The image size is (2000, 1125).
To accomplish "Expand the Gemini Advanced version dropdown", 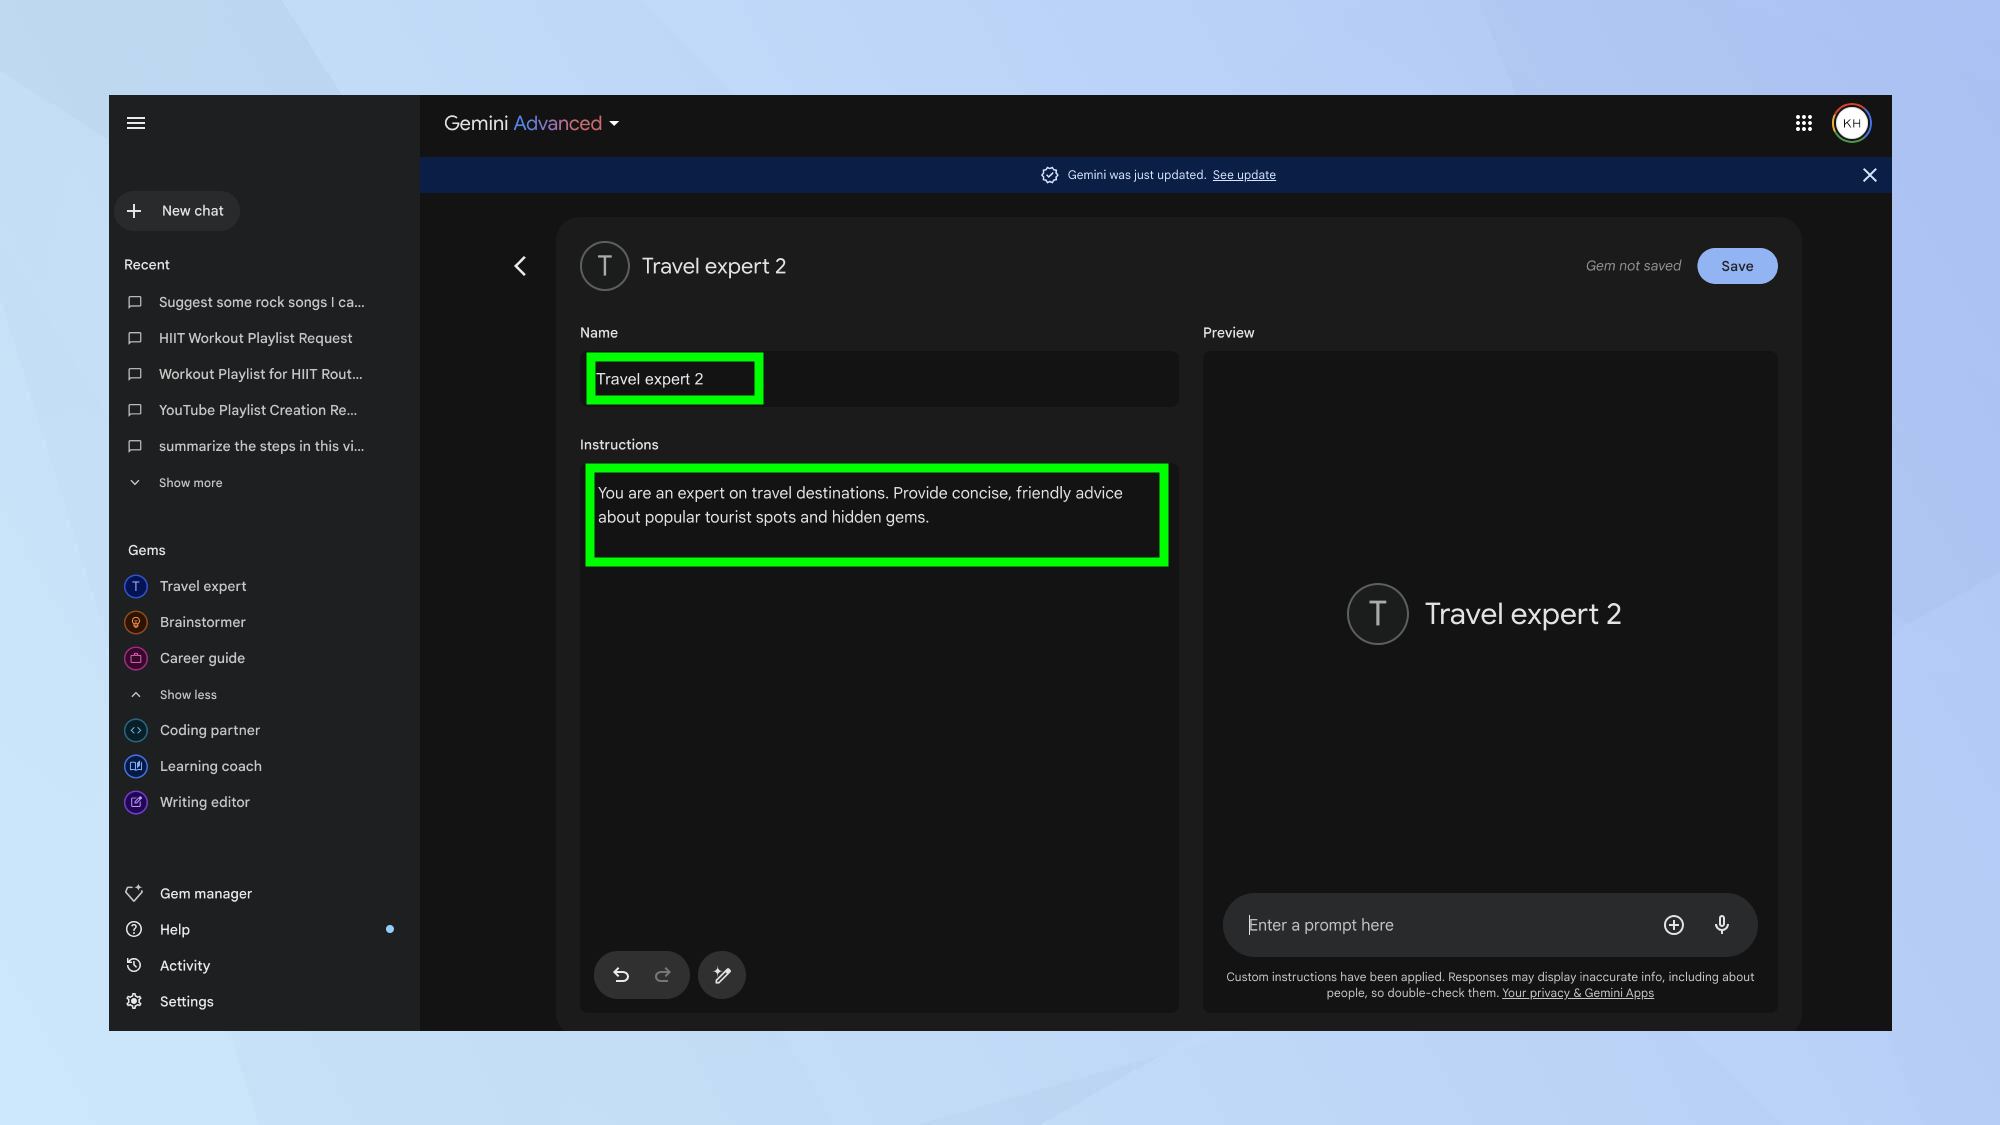I will (x=613, y=124).
